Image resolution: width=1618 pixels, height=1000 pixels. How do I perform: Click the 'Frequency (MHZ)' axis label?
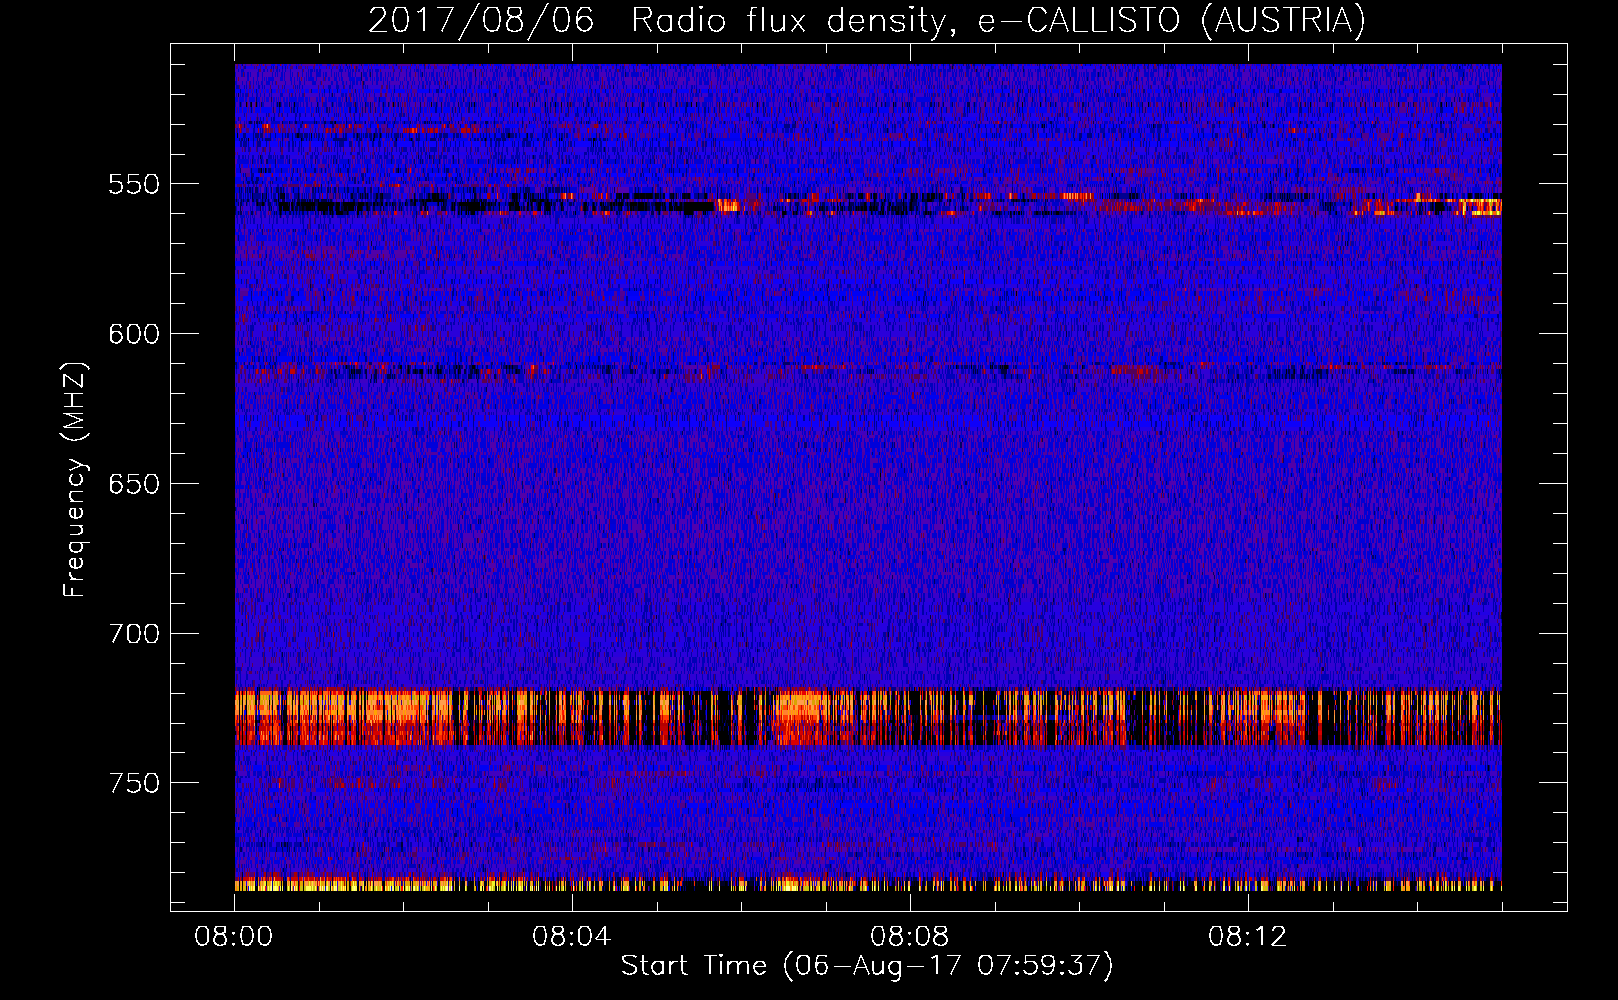pyautogui.click(x=75, y=479)
